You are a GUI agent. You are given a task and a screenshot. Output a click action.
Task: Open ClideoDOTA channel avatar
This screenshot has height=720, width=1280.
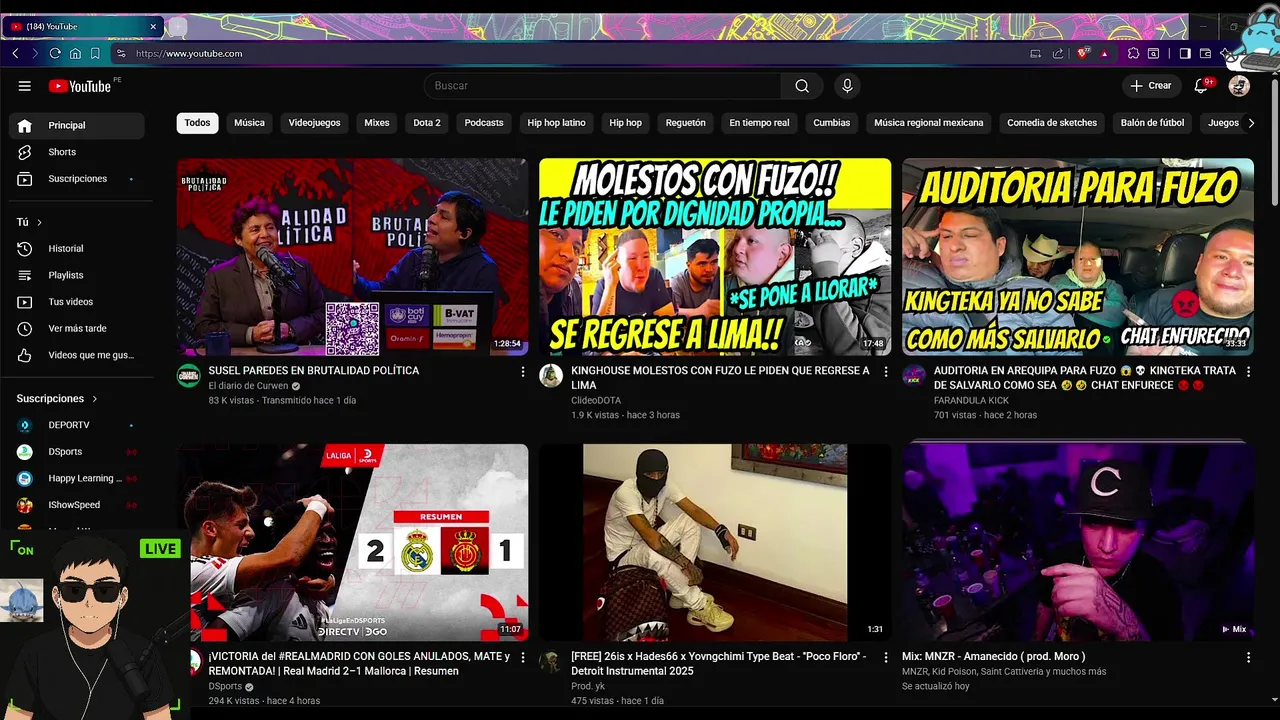point(551,376)
